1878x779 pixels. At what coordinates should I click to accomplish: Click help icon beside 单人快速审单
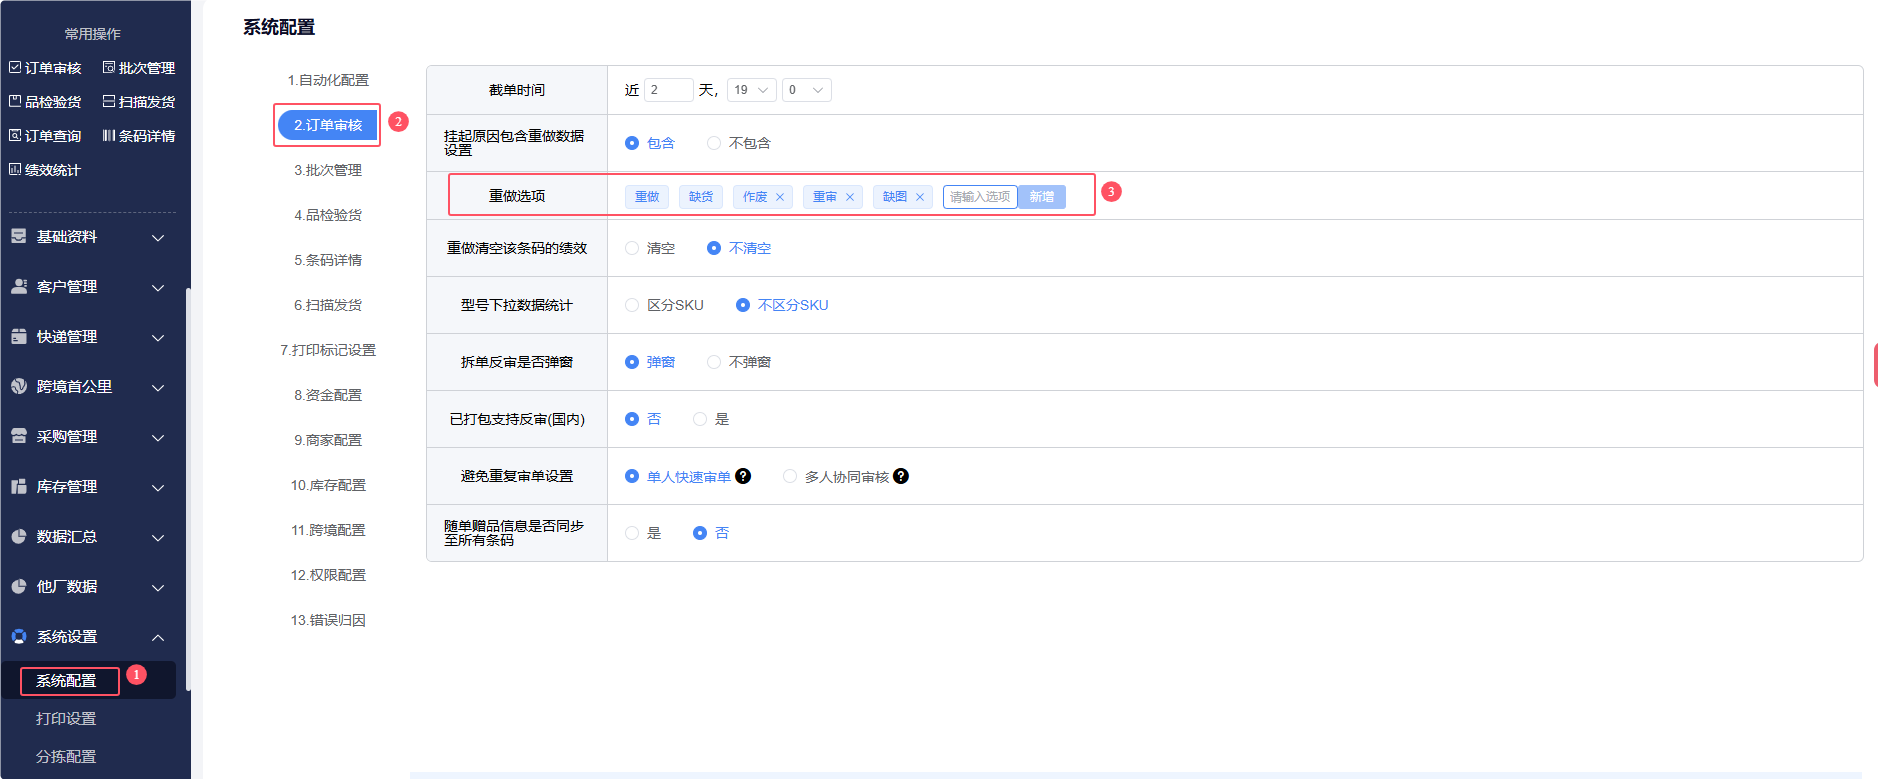click(x=743, y=476)
